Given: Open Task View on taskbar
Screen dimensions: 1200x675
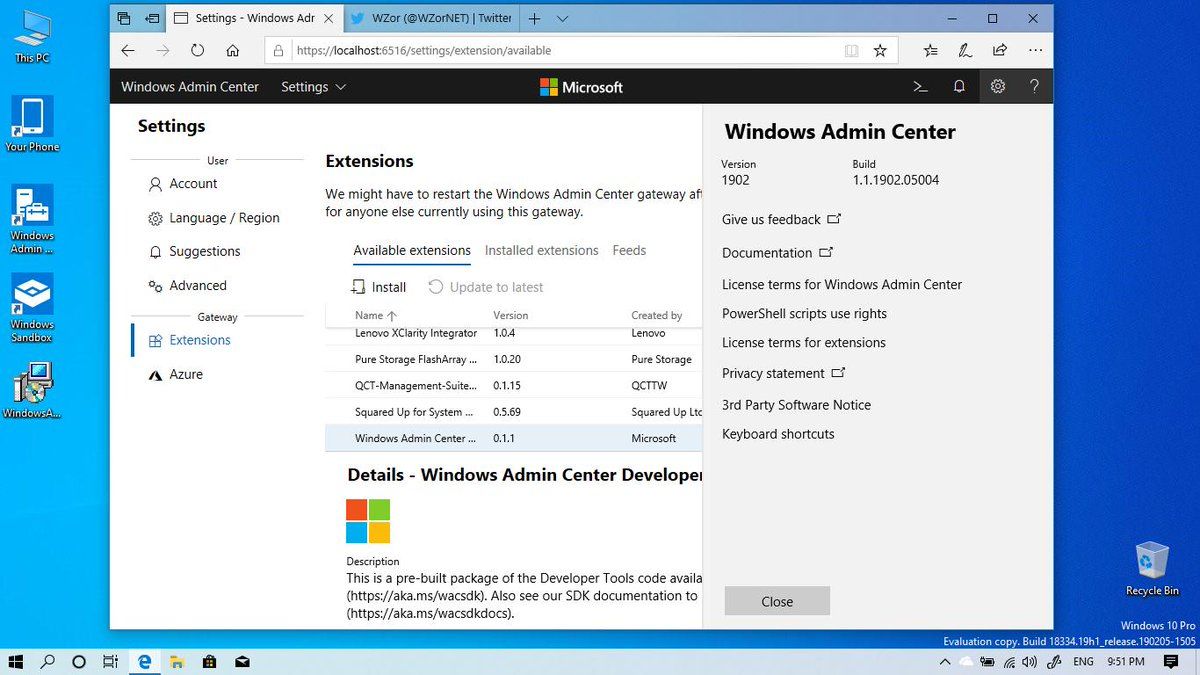Looking at the screenshot, I should pos(111,661).
